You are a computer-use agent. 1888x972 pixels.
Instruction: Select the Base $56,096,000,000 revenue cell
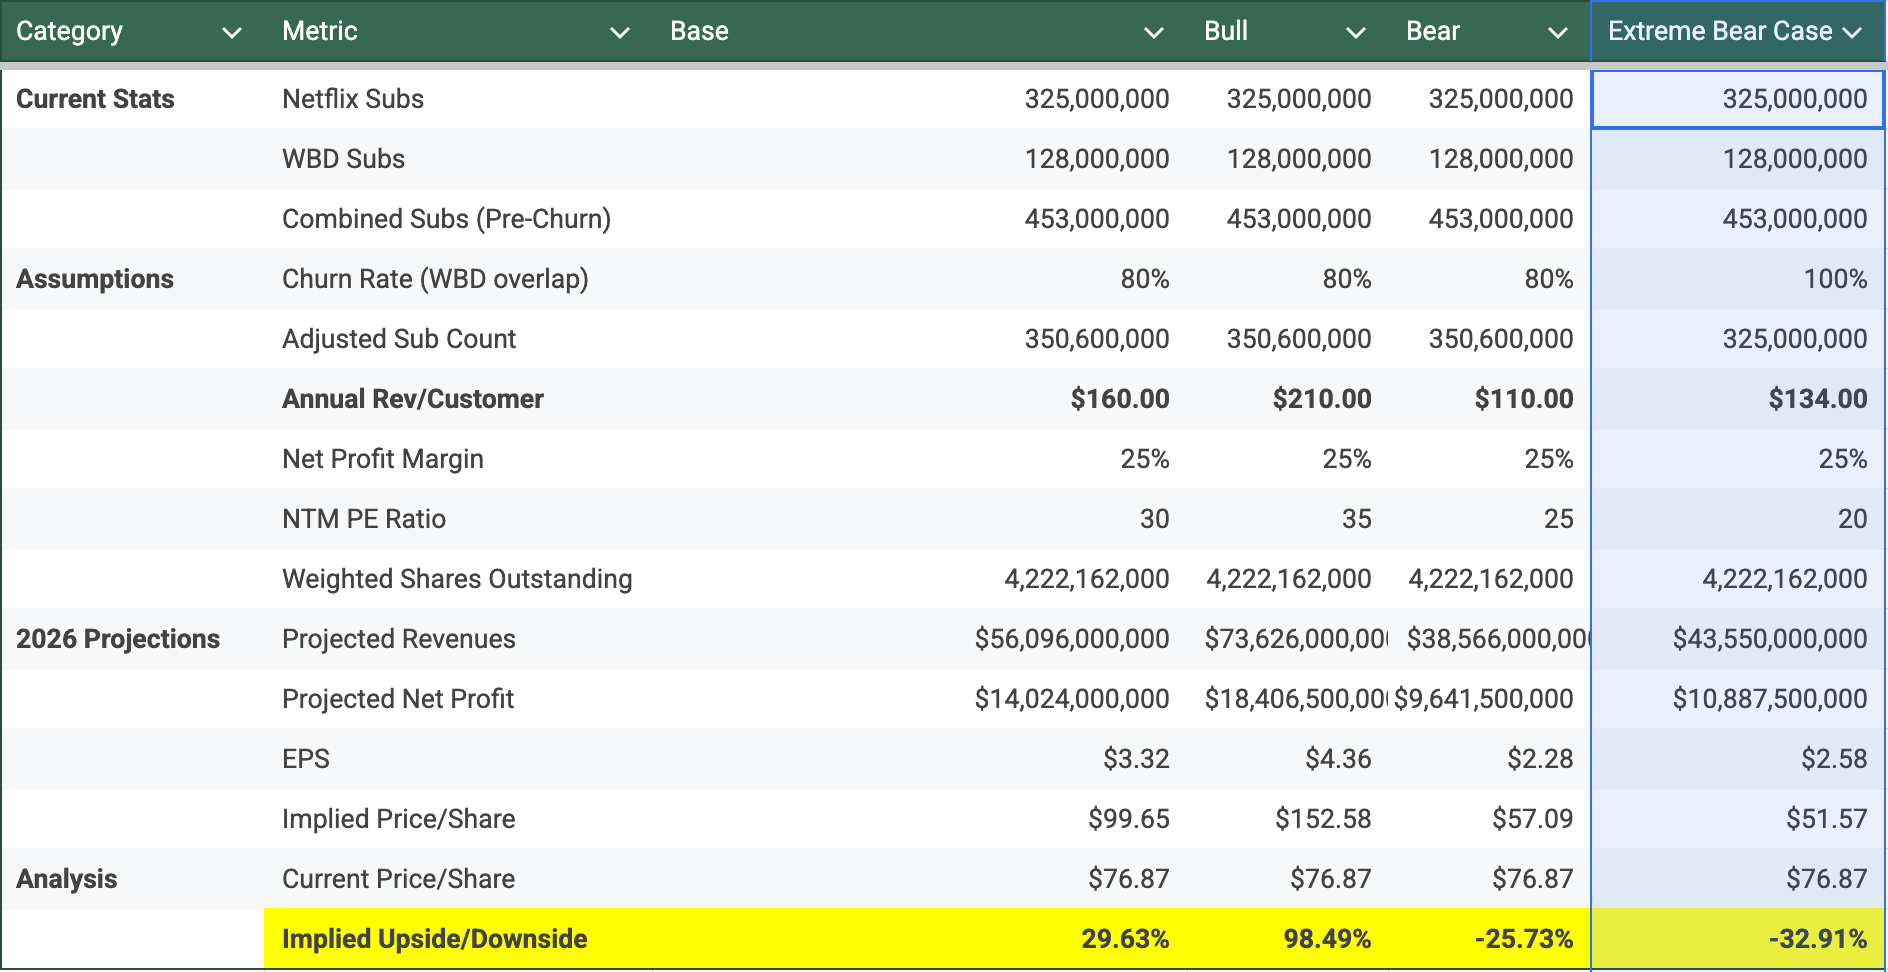tap(920, 639)
